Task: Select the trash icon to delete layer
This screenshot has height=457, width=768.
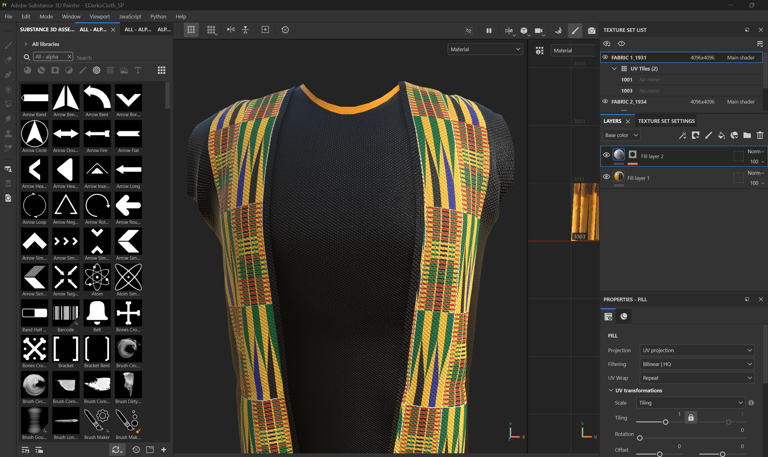Action: (760, 135)
